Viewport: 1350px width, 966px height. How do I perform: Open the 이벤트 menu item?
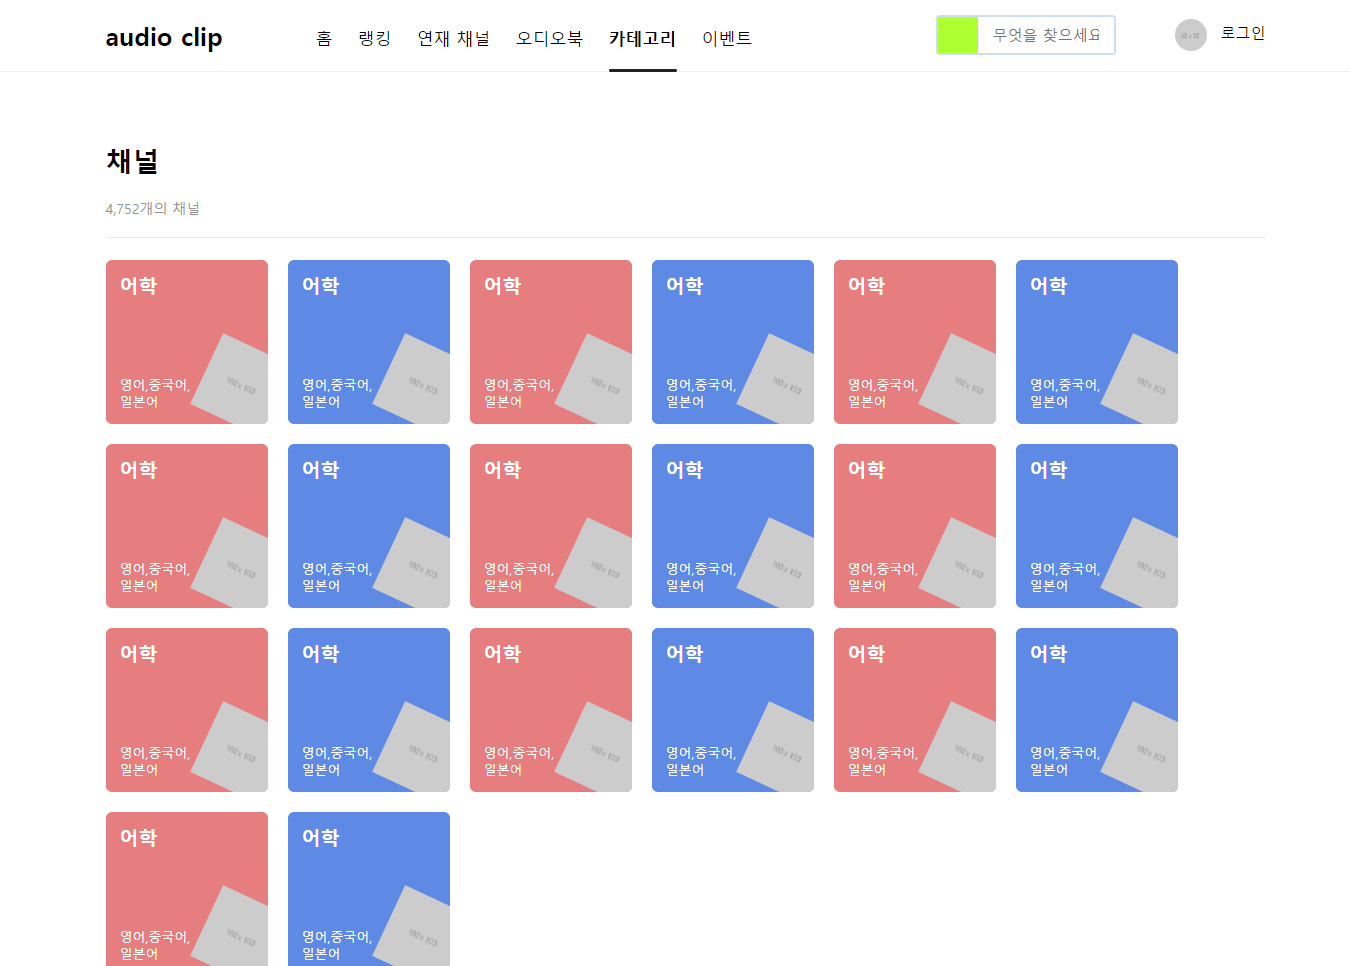[x=727, y=38]
